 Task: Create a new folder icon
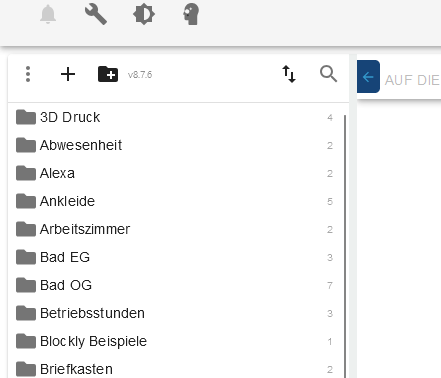click(108, 74)
